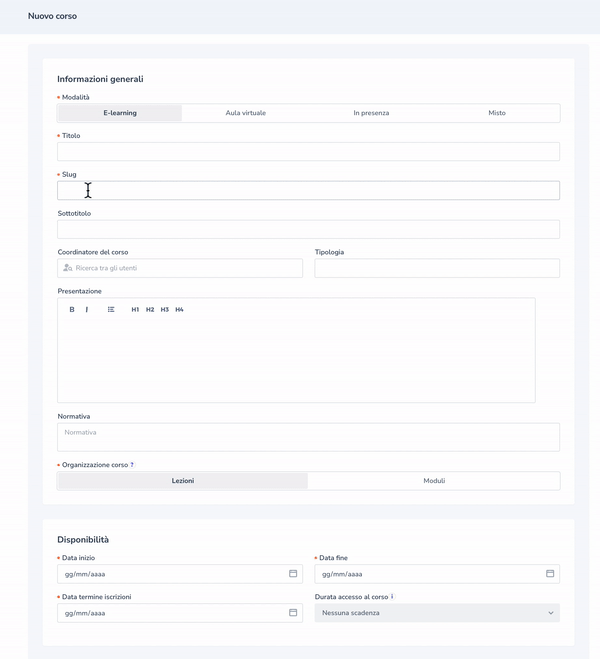Apply H1 heading in editor toolbar
600x659 pixels.
[x=135, y=310]
